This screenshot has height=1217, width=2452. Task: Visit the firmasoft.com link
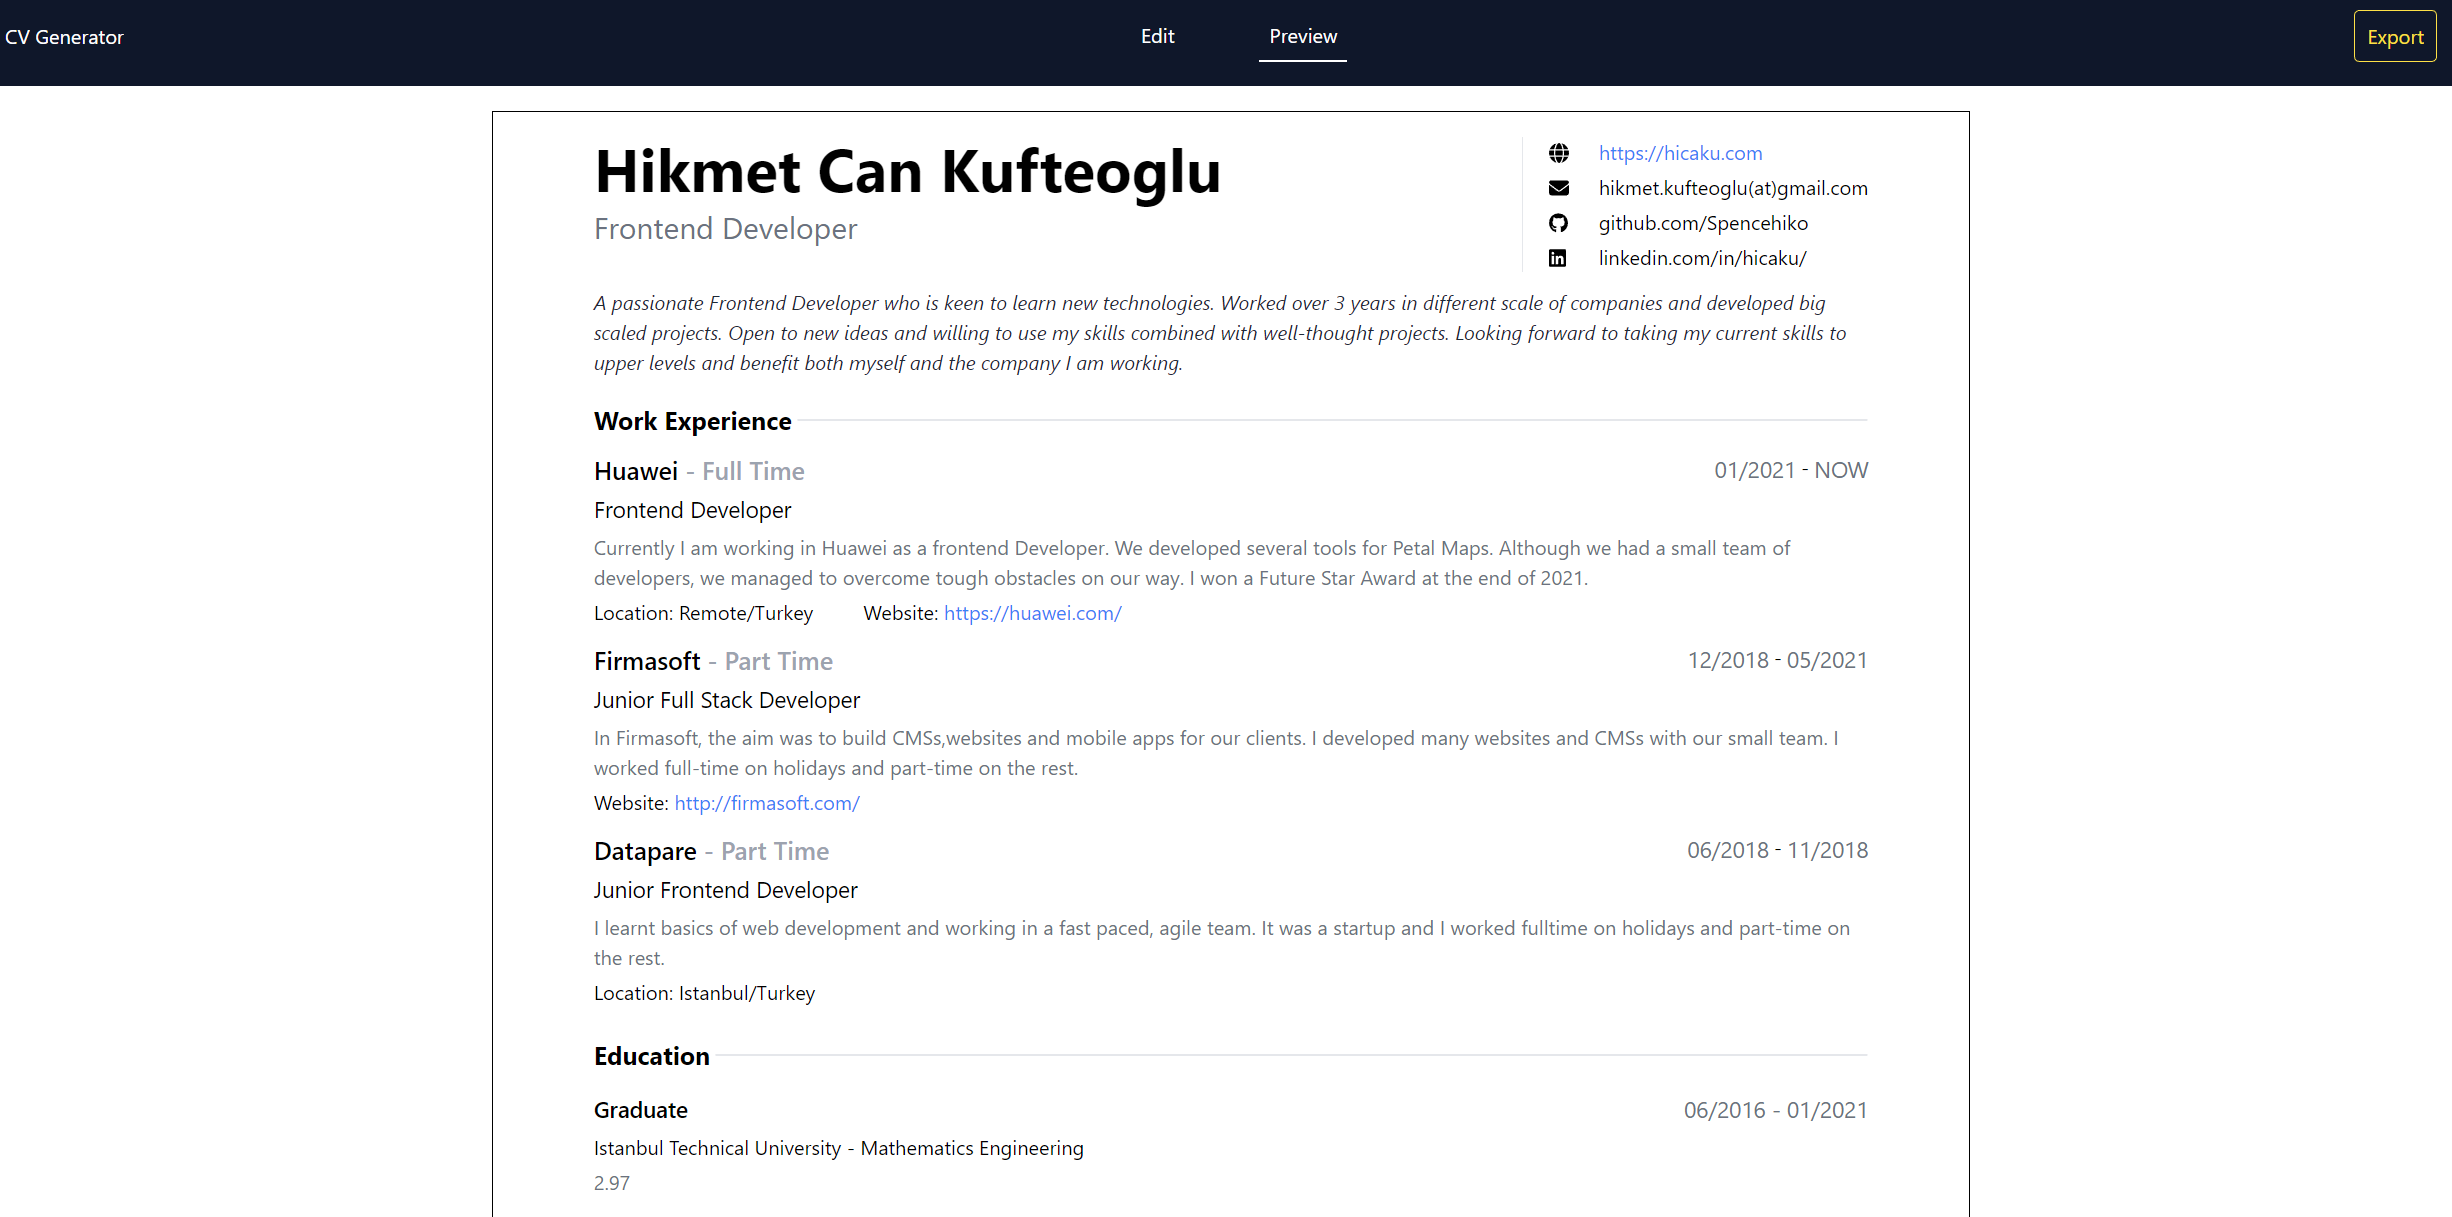(766, 803)
